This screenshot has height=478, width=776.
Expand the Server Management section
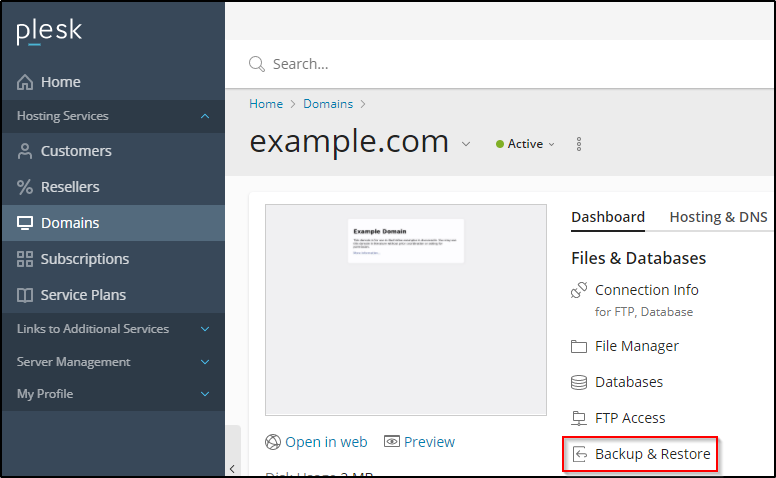click(x=205, y=362)
